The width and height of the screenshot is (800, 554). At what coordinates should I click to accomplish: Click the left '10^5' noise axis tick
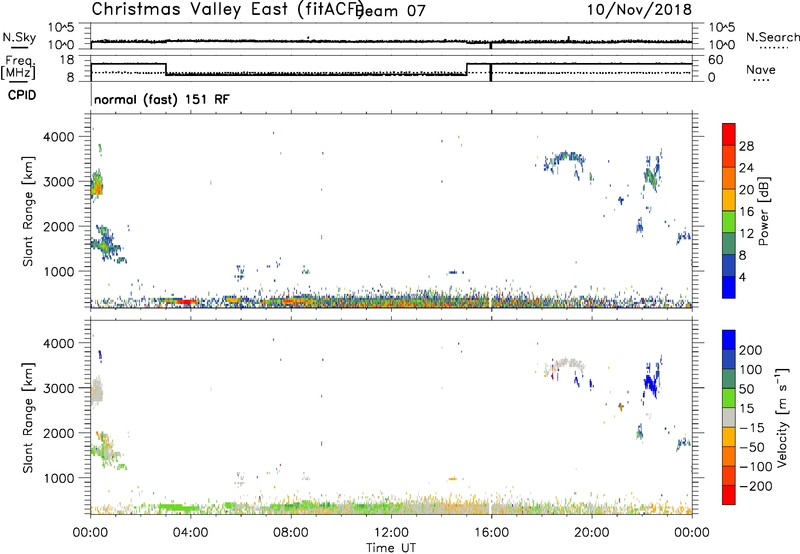coord(61,28)
